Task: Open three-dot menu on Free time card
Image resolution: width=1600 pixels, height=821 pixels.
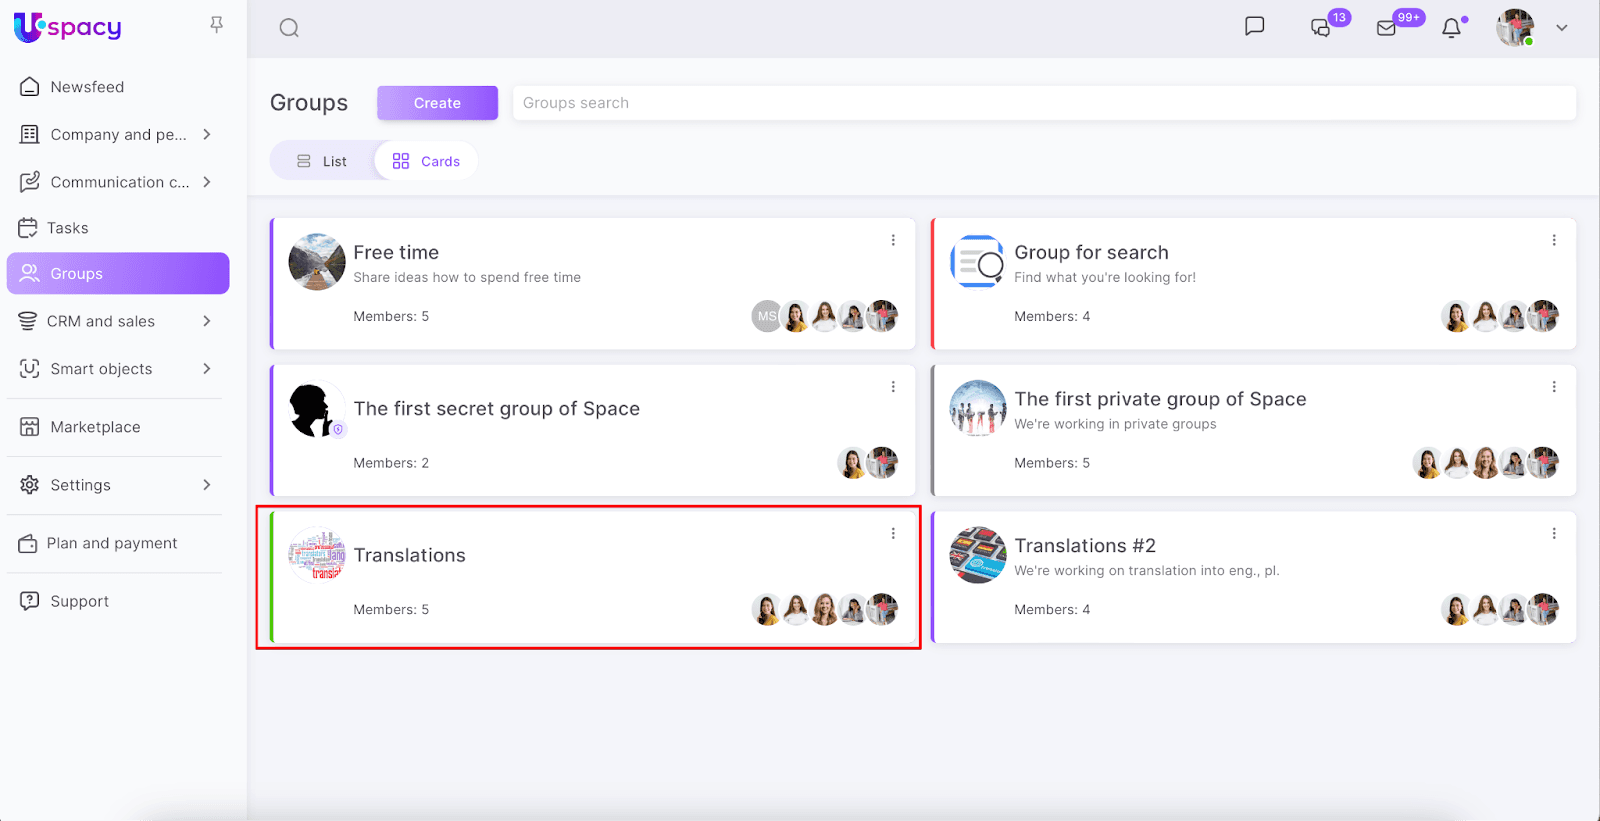Action: click(x=893, y=240)
